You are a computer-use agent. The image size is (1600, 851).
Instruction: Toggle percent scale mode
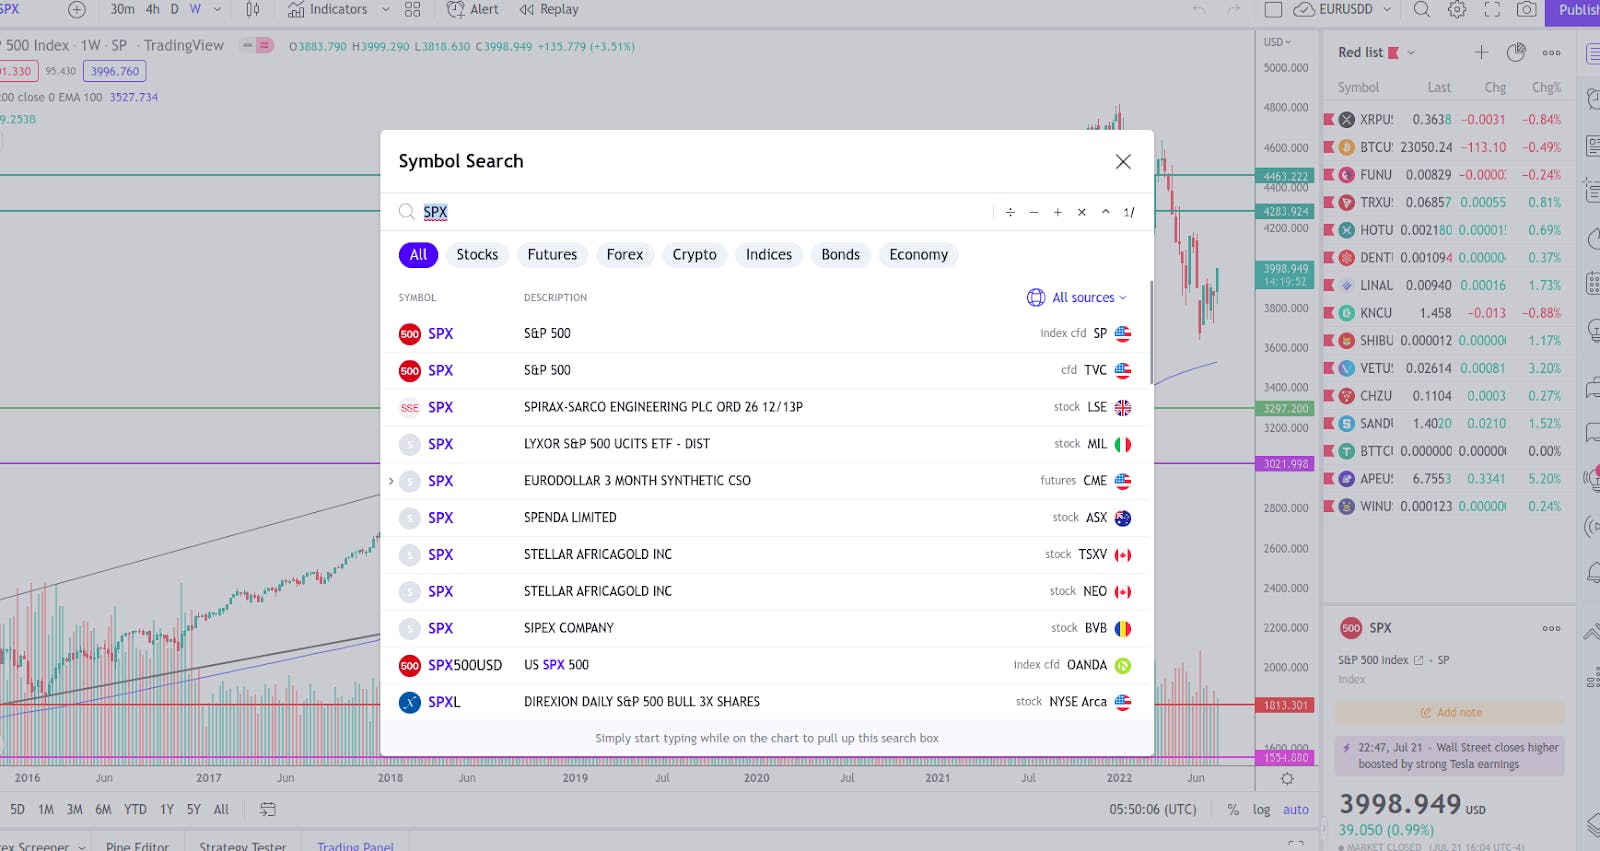(1233, 809)
